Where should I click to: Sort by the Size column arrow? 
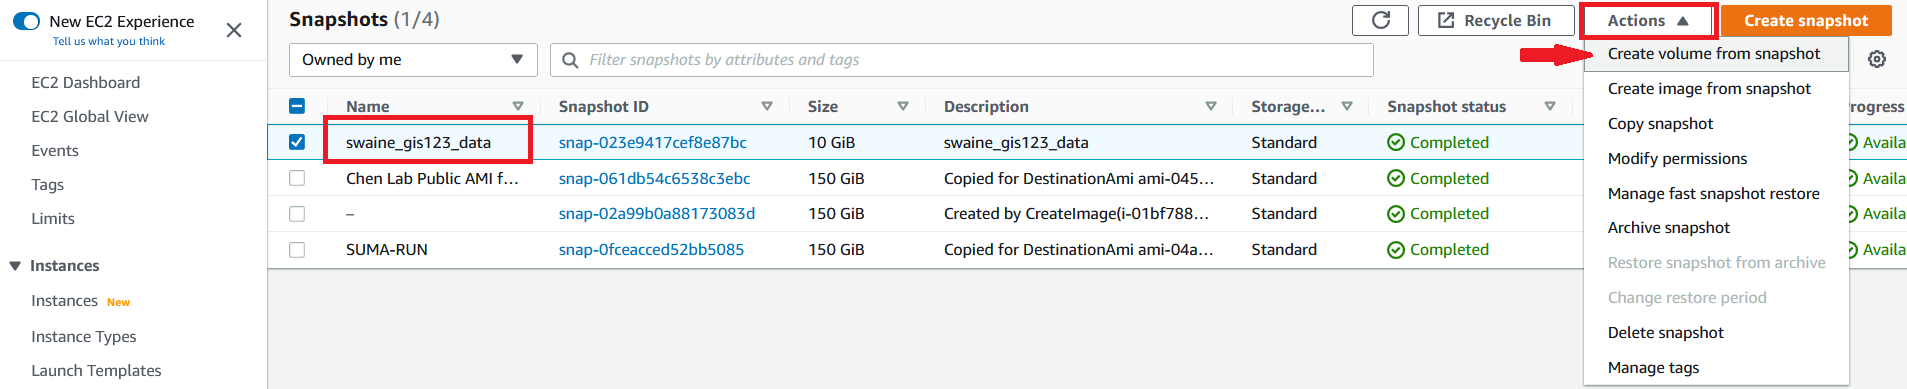click(903, 106)
